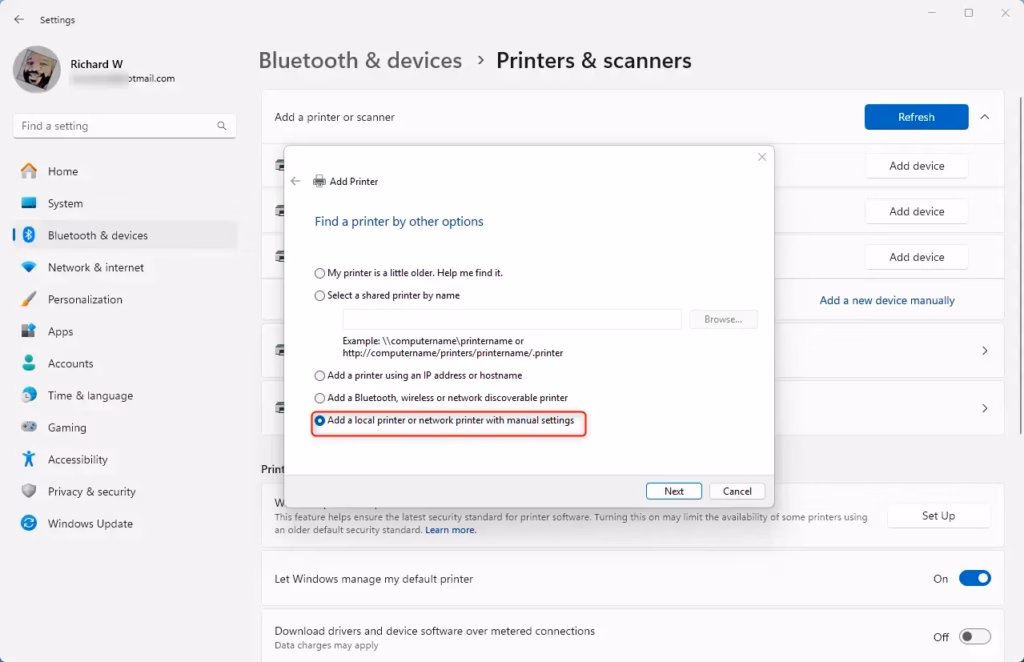Image resolution: width=1024 pixels, height=662 pixels.
Task: Enable download drivers over metered connections
Action: pos(974,637)
